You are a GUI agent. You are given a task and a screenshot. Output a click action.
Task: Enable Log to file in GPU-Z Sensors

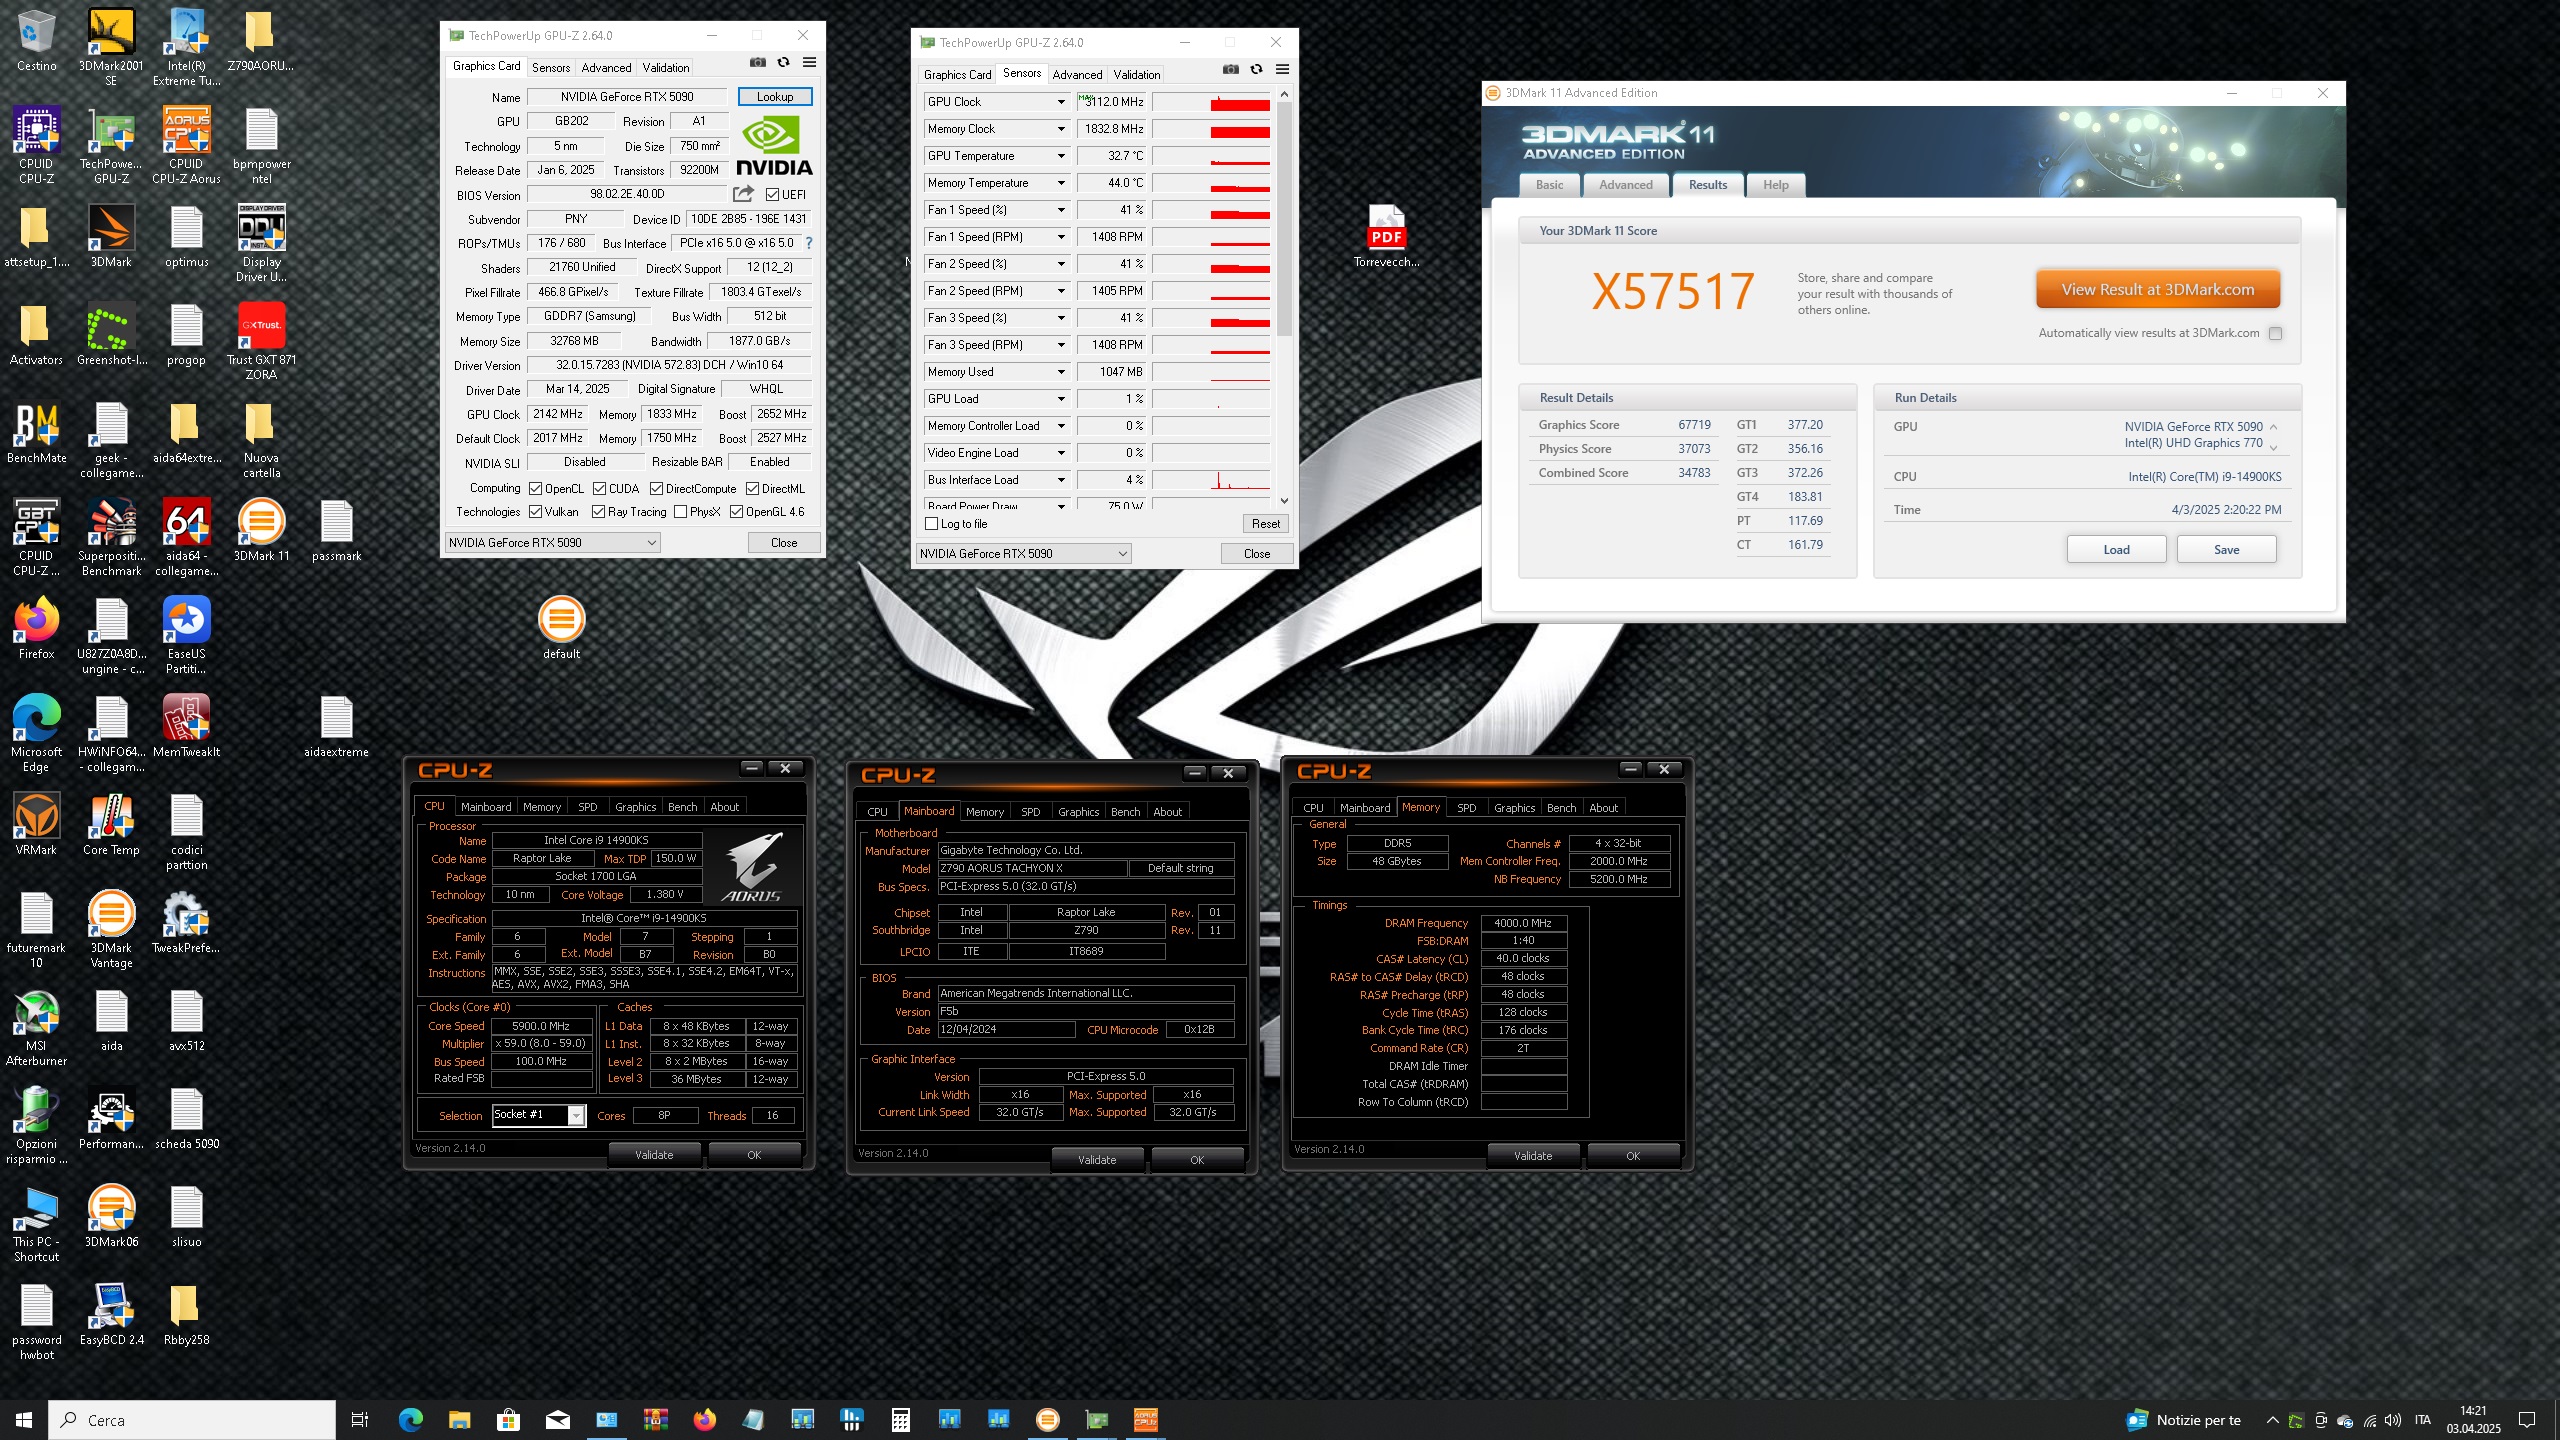pyautogui.click(x=931, y=524)
